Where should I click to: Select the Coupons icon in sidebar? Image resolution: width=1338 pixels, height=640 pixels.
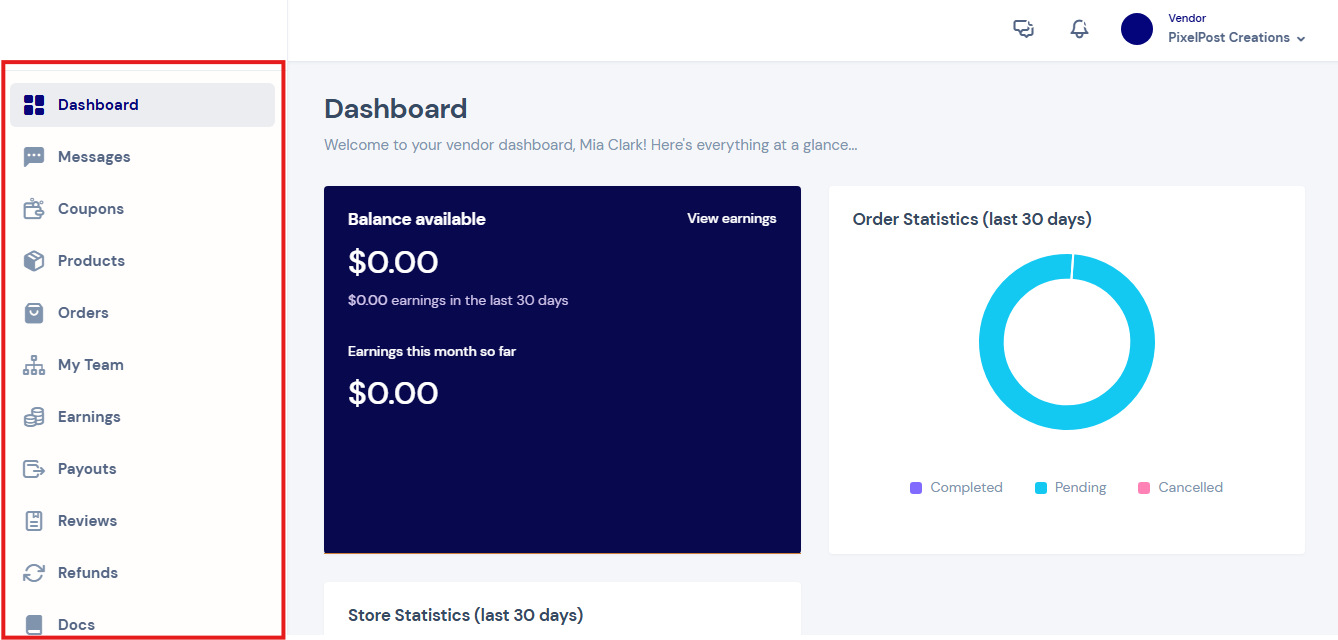[x=34, y=209]
